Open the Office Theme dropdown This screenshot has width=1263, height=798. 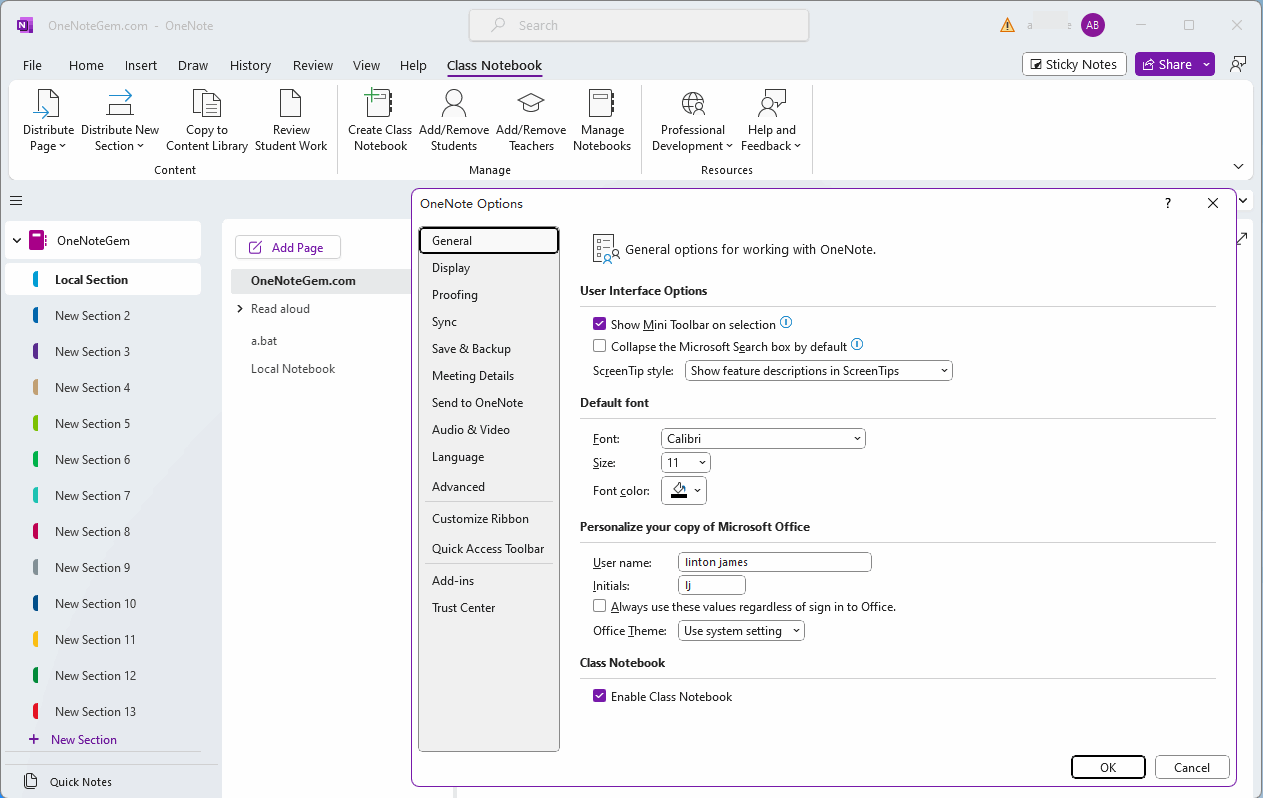click(x=742, y=631)
